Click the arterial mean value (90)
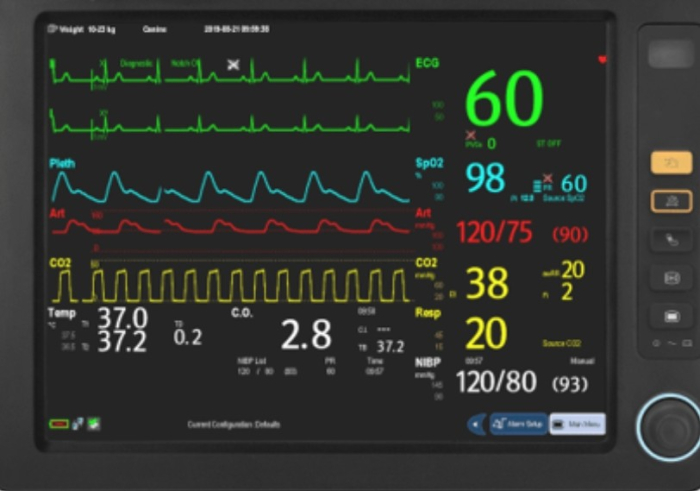700x491 pixels. click(570, 234)
